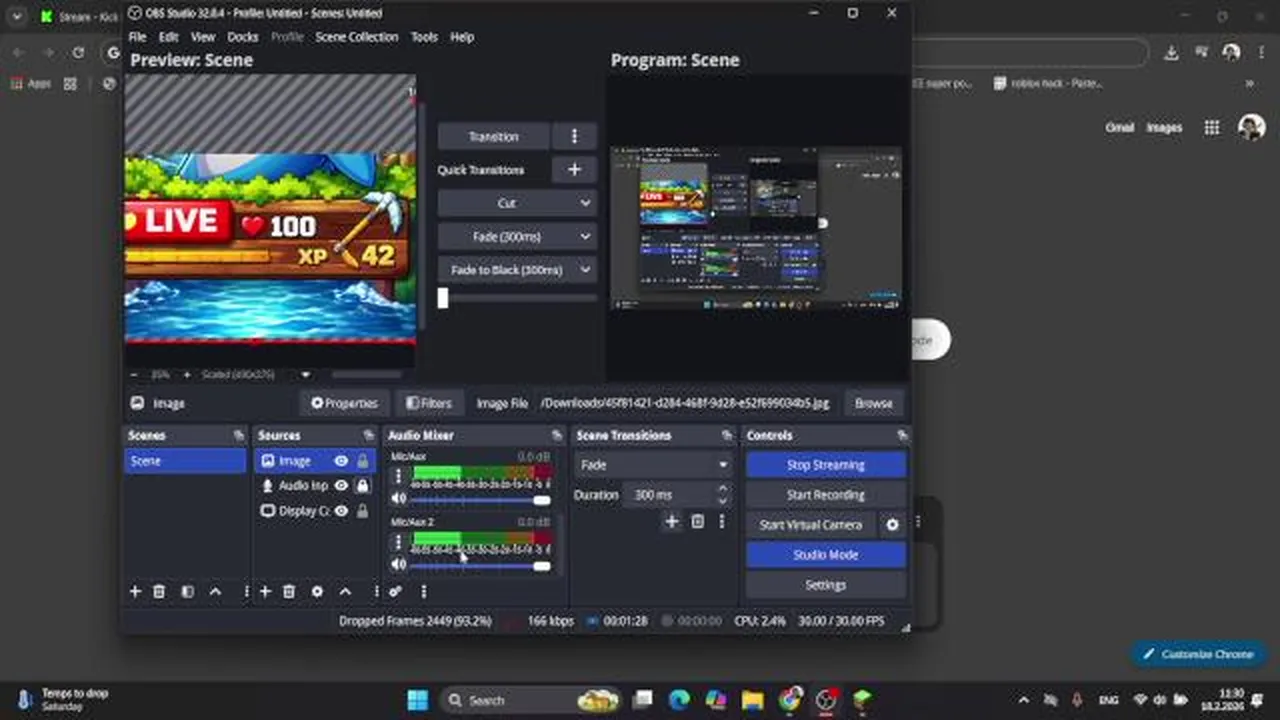Float the Scenes dock panel icon
1280x720 pixels.
point(238,436)
